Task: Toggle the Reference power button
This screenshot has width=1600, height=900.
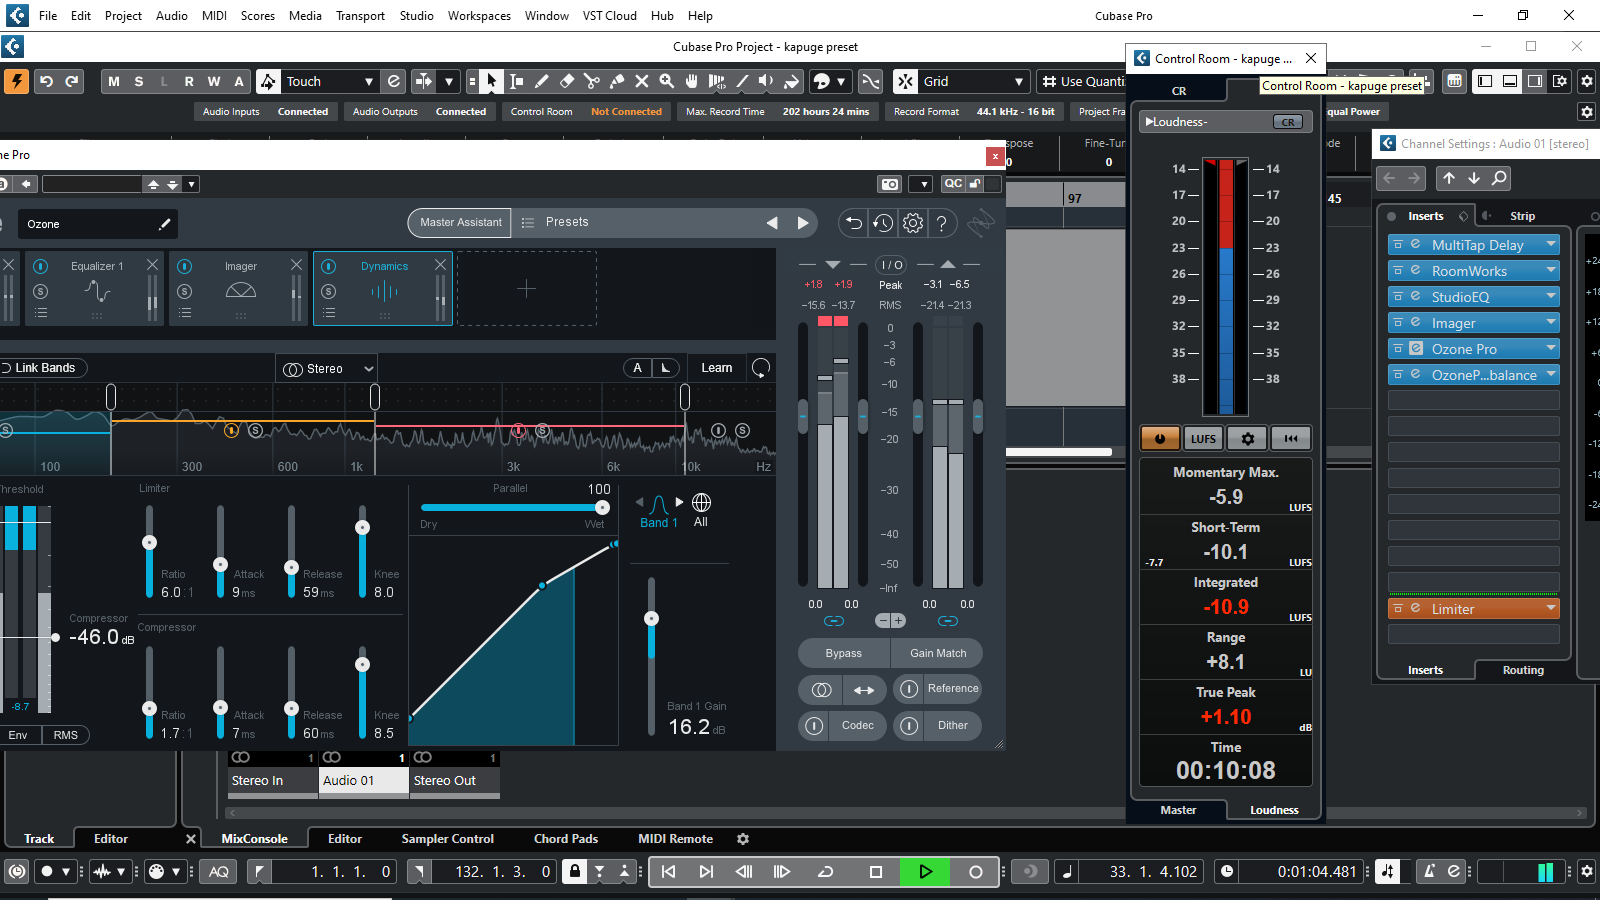Action: coord(909,689)
